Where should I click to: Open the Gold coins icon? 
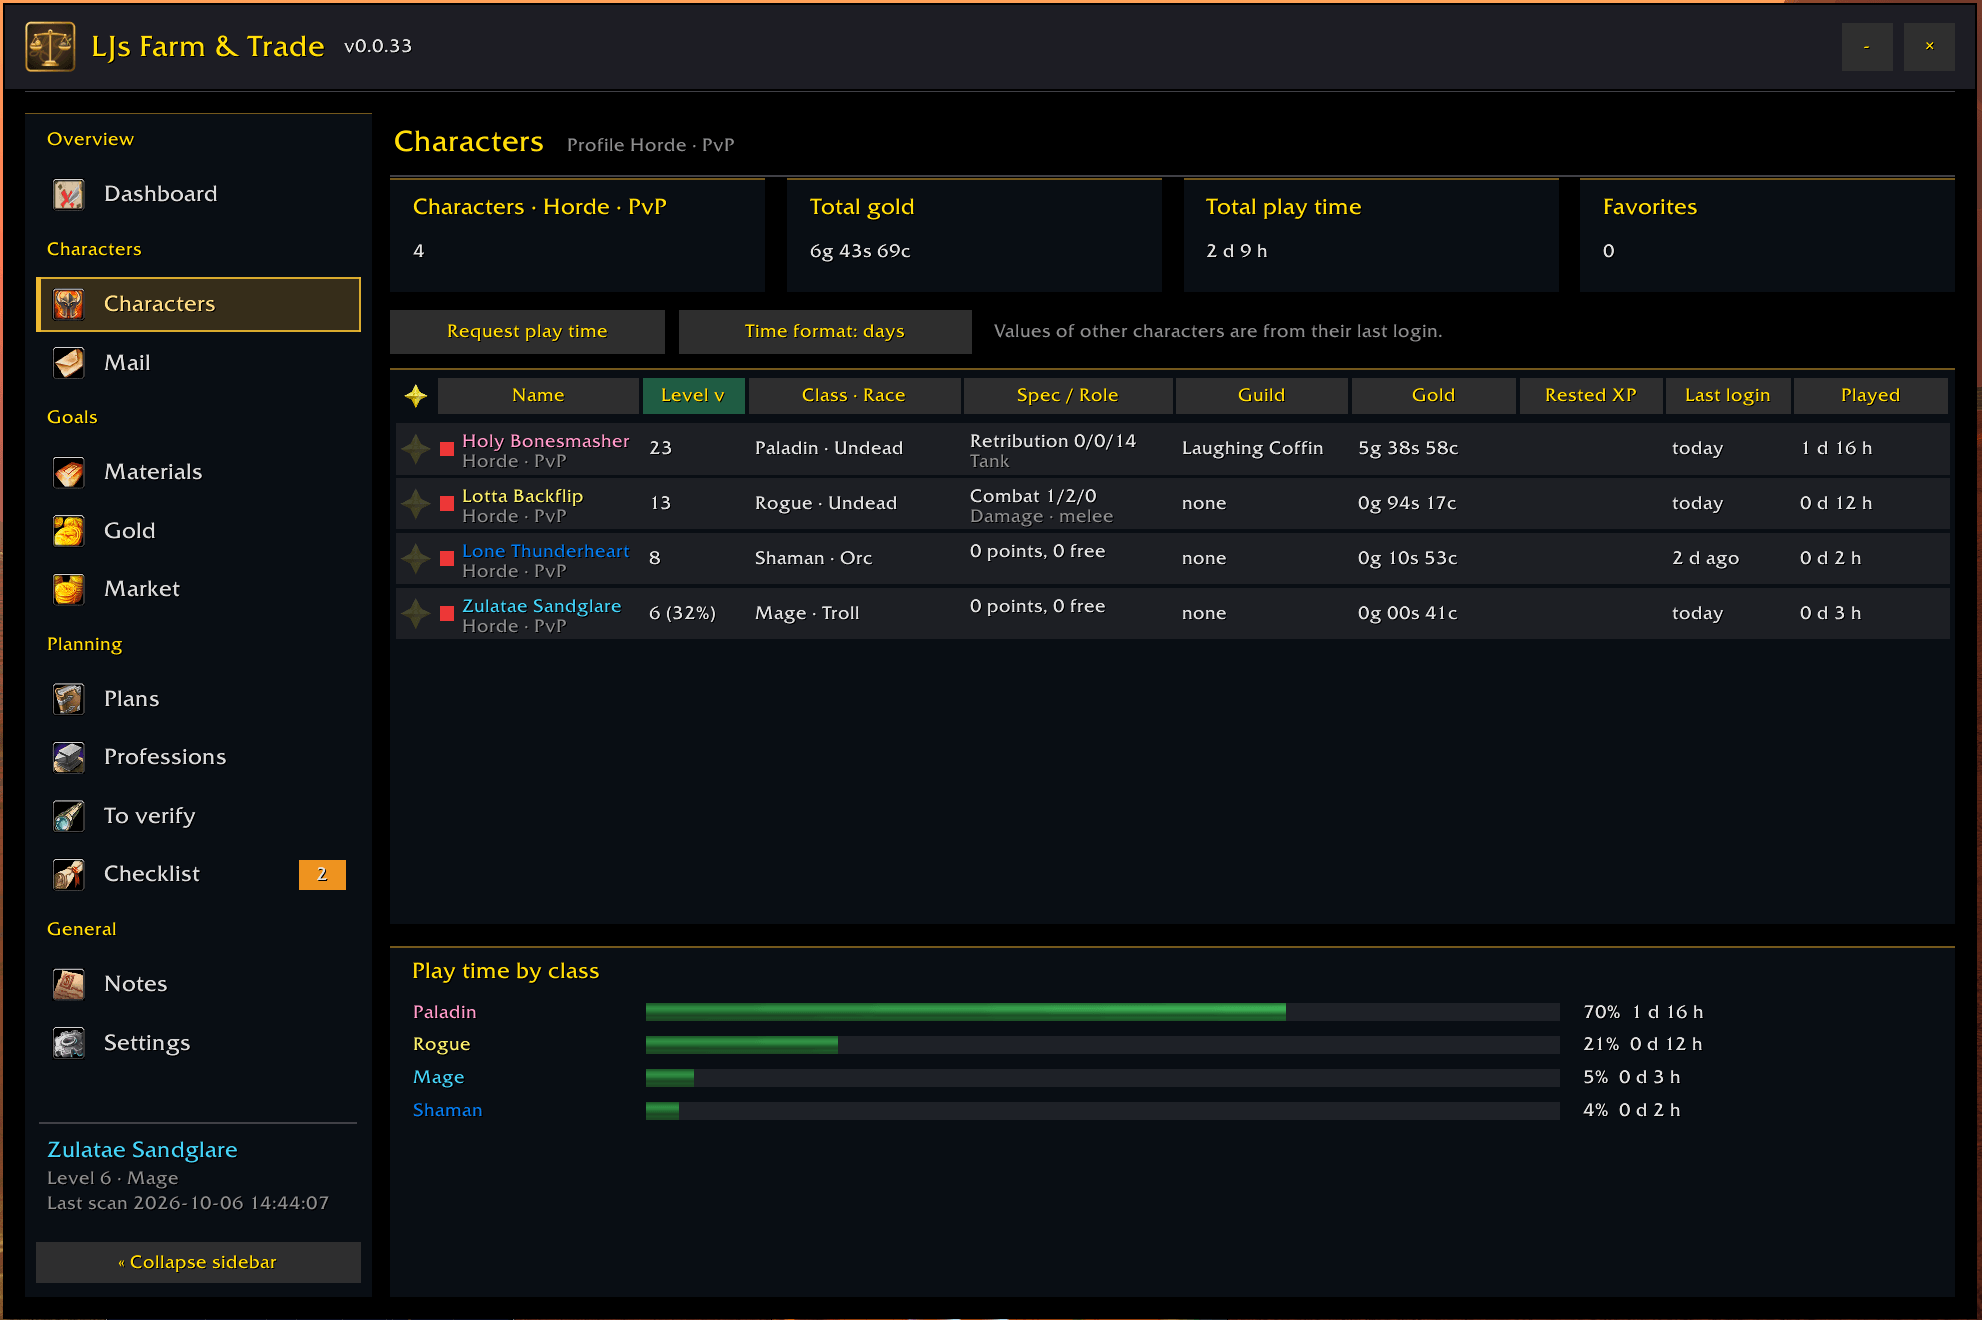(x=69, y=531)
